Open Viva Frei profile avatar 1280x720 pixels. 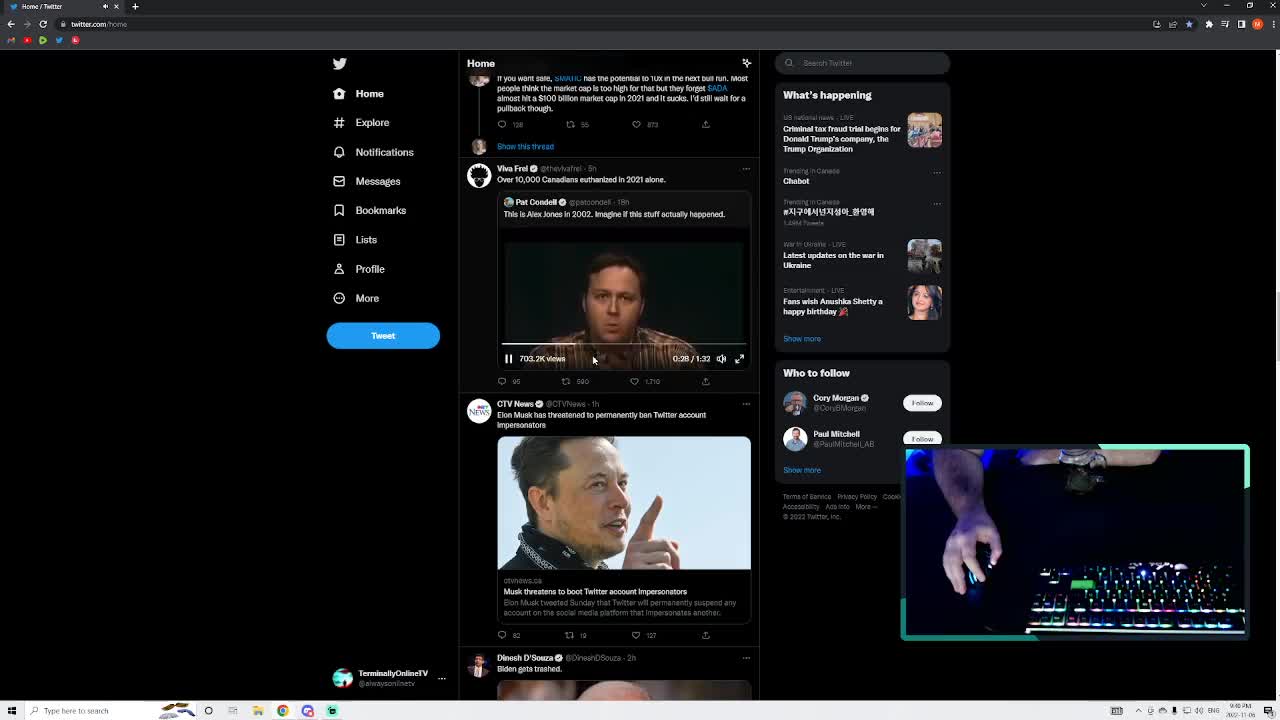coord(479,176)
